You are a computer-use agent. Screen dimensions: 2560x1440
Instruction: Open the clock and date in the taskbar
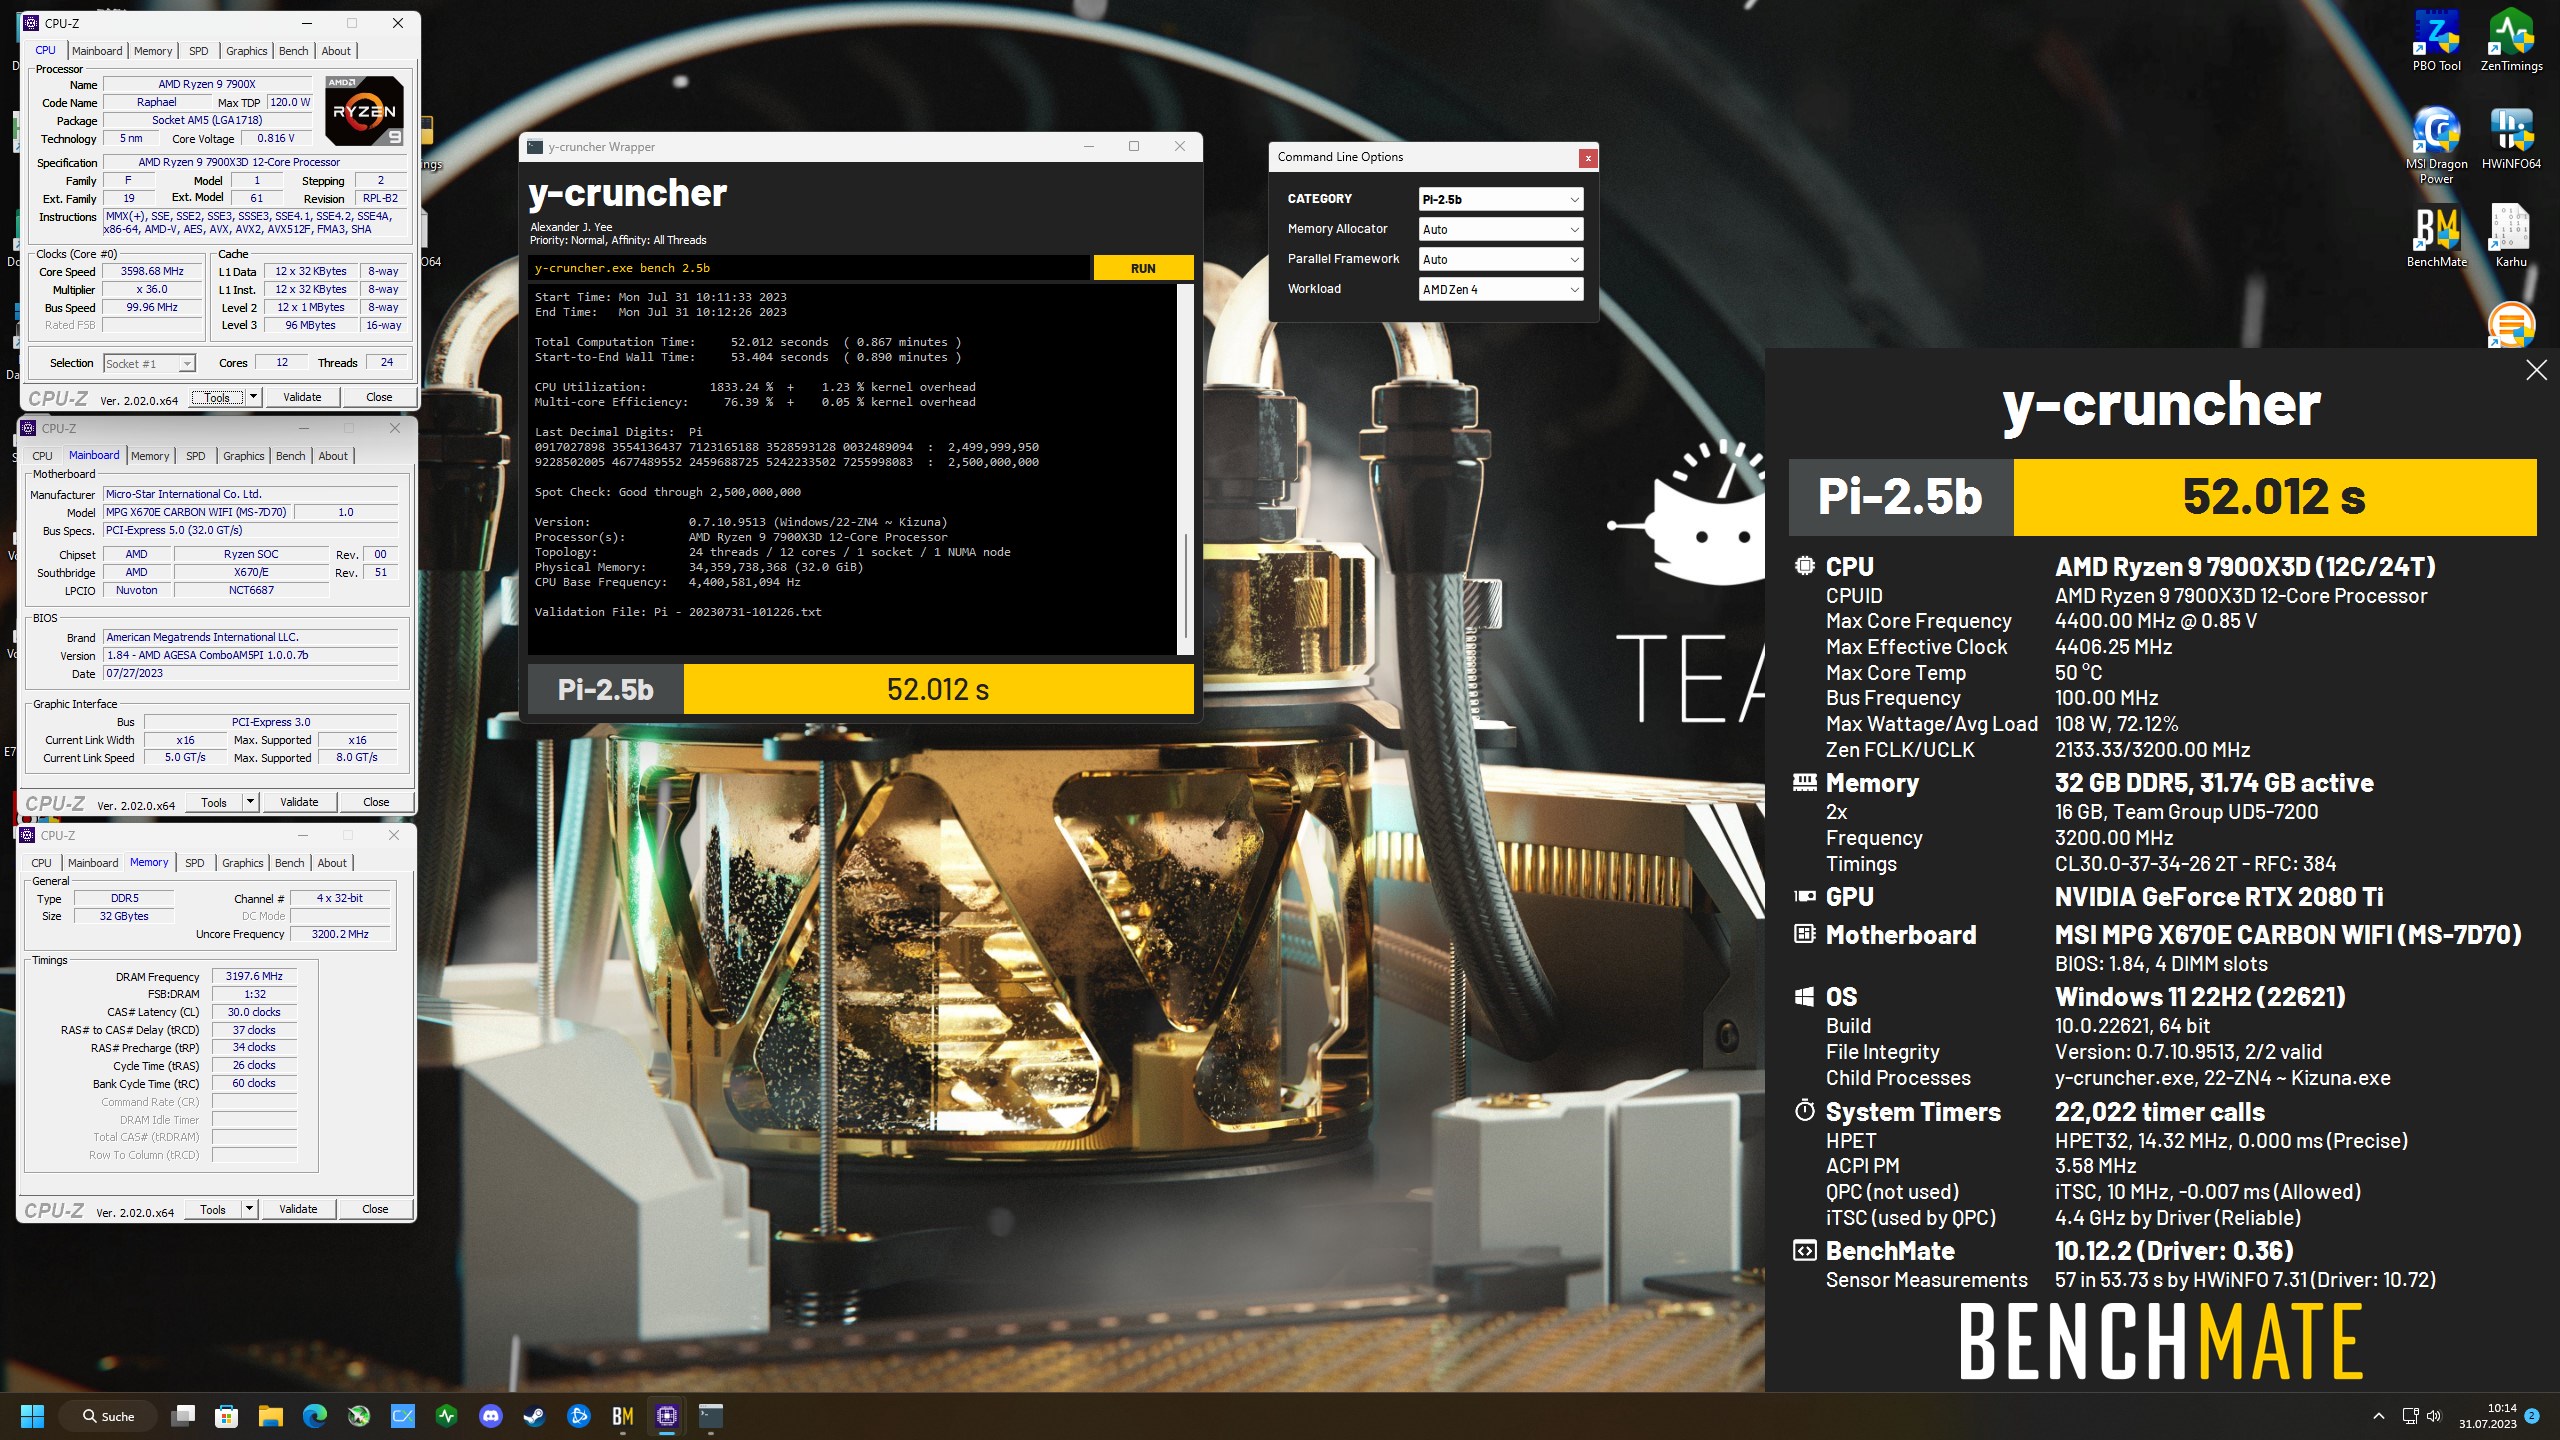pyautogui.click(x=2488, y=1416)
